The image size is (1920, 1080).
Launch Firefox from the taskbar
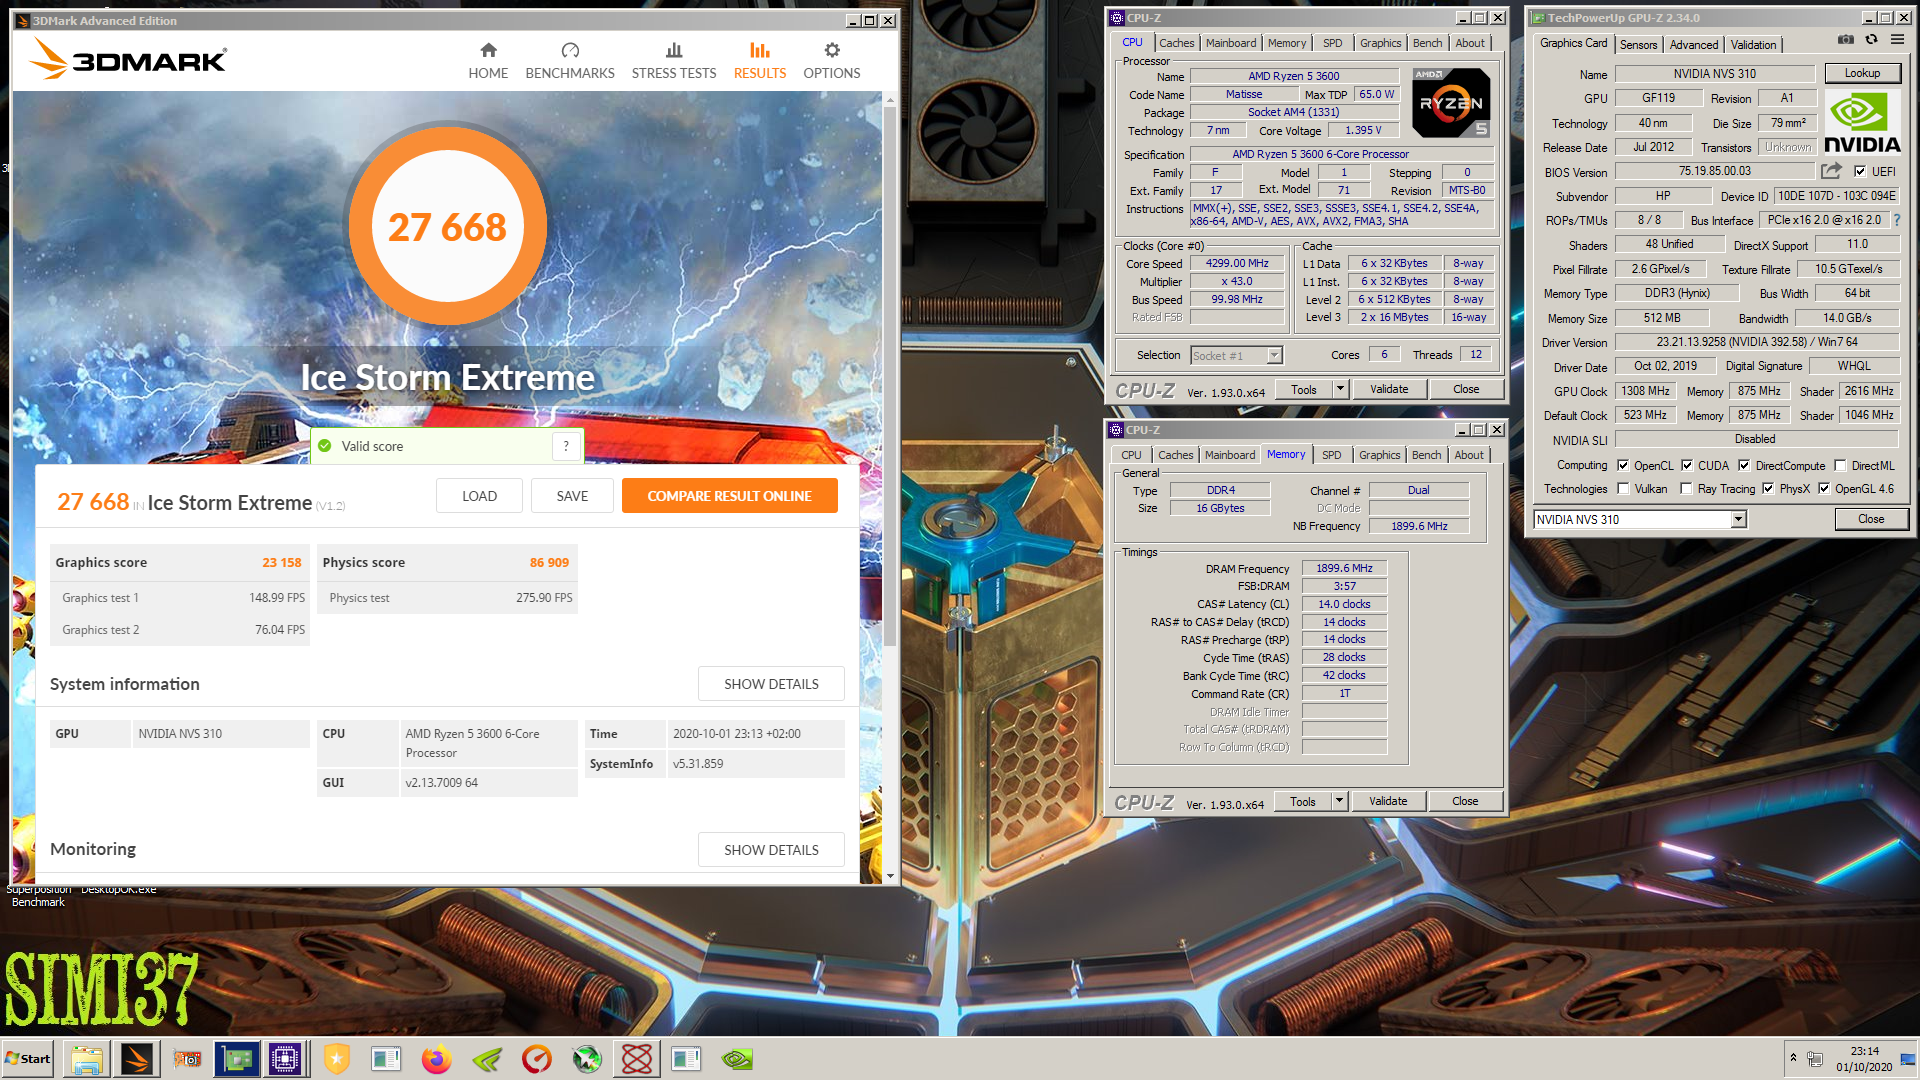436,1058
